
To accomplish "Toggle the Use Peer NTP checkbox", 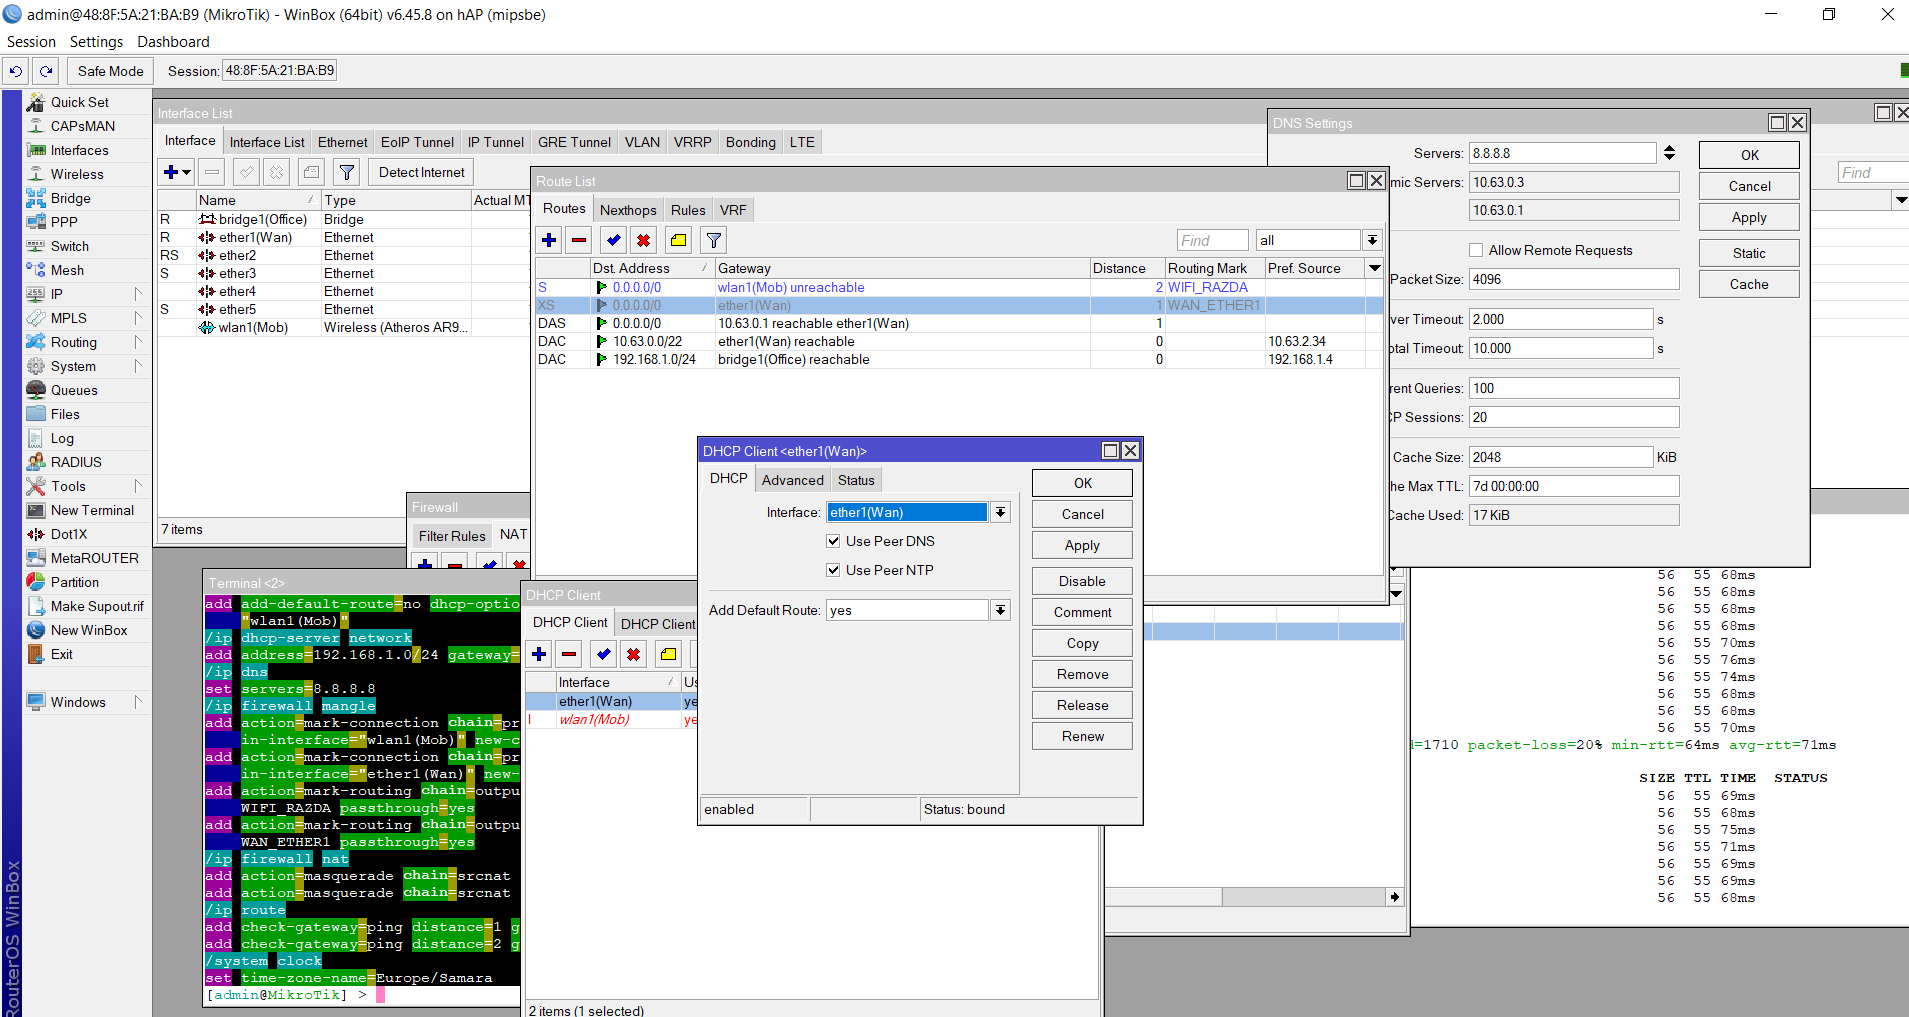I will 833,570.
